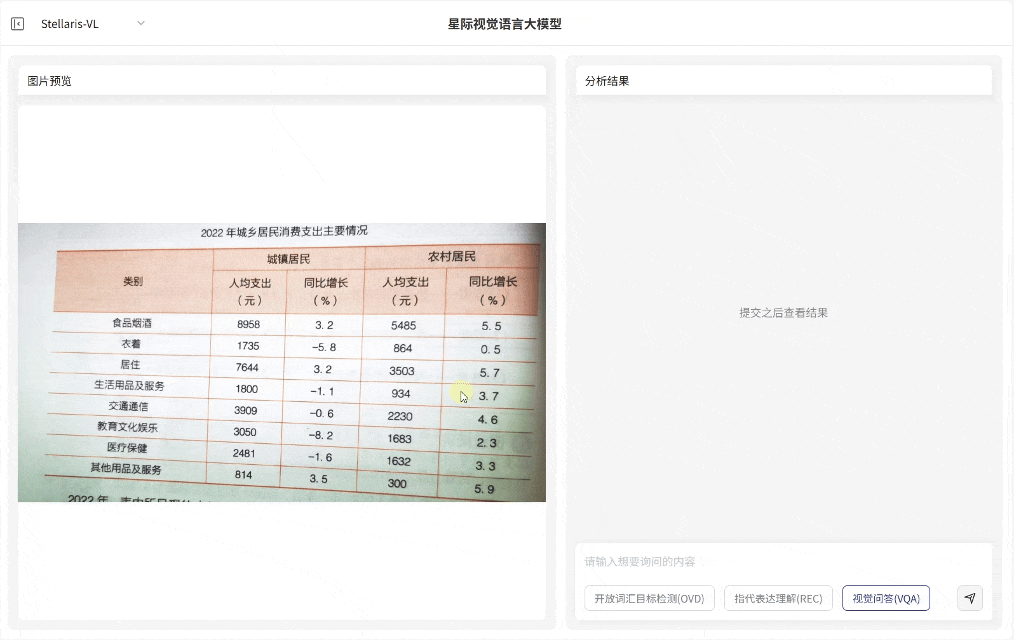The image size is (1014, 640).
Task: Click the value 814 in table
Action: point(243,475)
